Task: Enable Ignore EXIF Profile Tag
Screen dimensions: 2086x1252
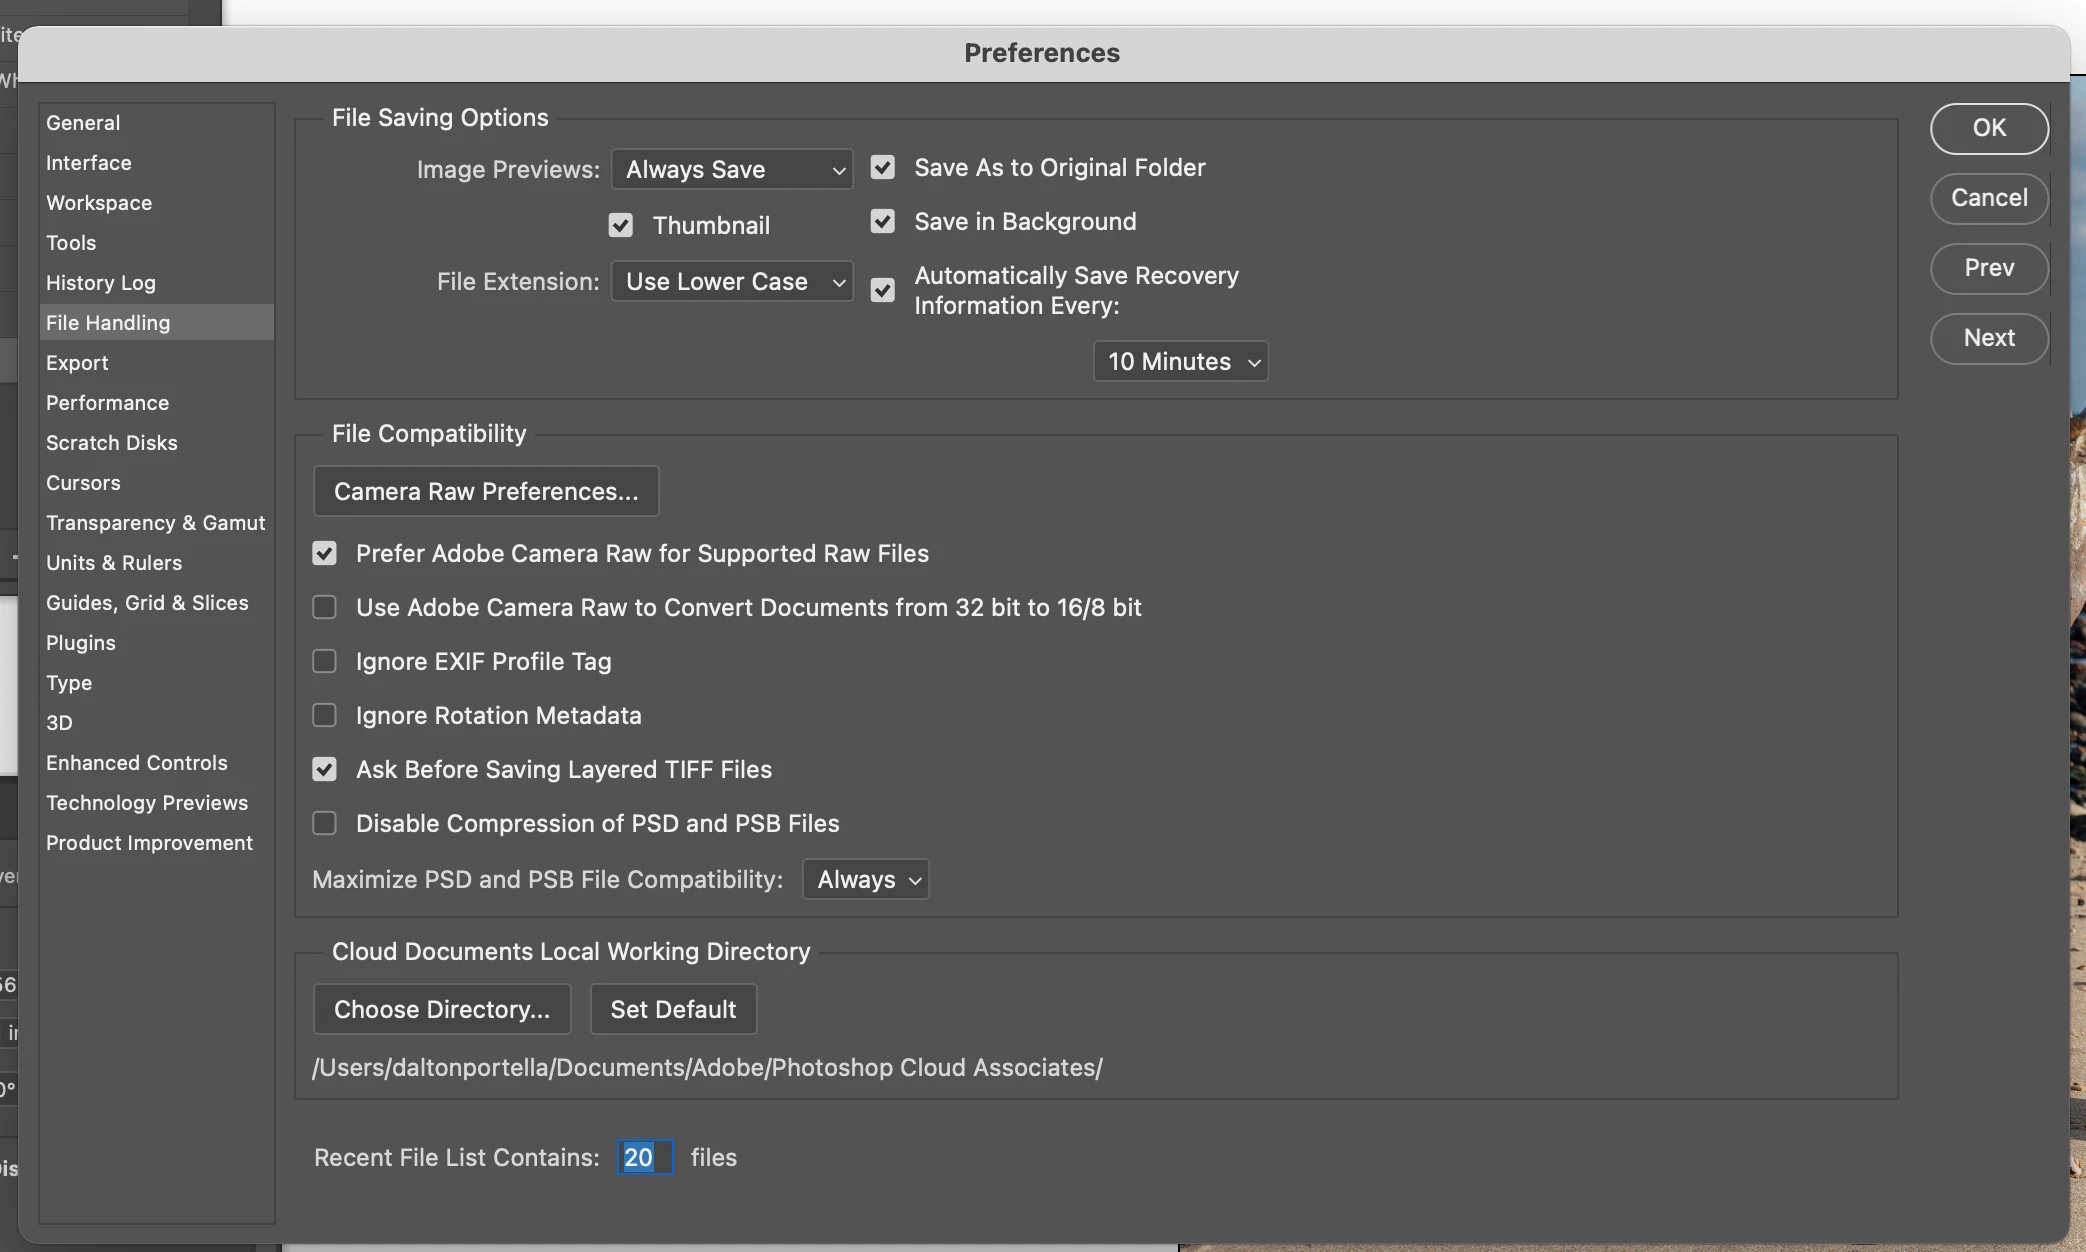Action: pyautogui.click(x=324, y=661)
